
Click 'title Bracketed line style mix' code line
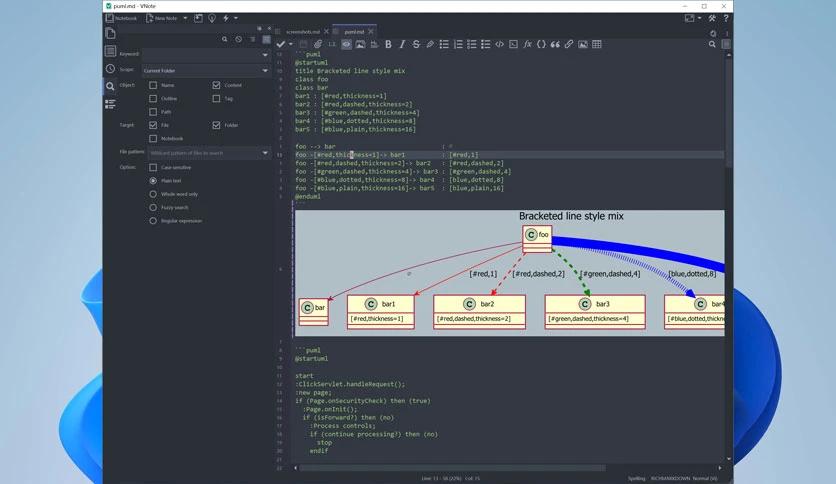pyautogui.click(x=350, y=71)
